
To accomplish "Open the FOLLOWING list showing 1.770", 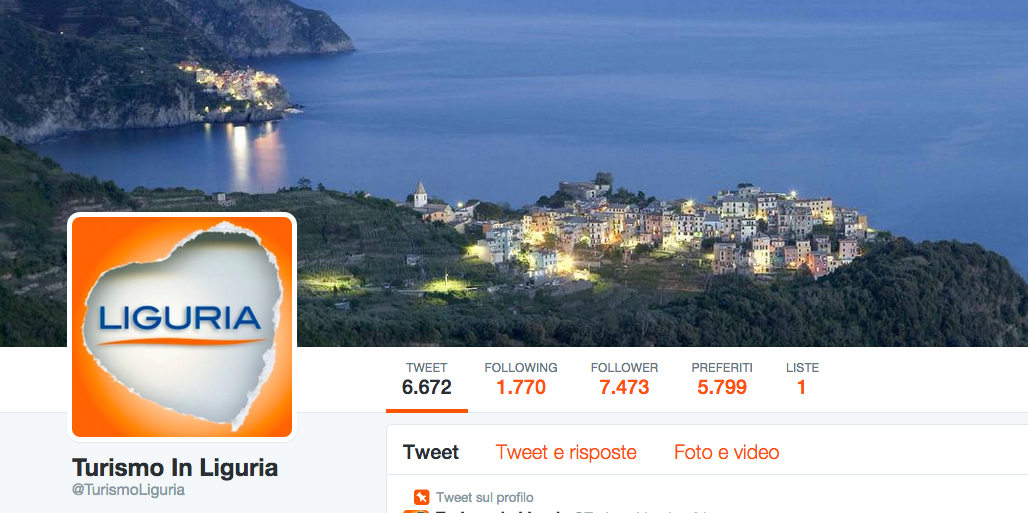I will tap(521, 379).
